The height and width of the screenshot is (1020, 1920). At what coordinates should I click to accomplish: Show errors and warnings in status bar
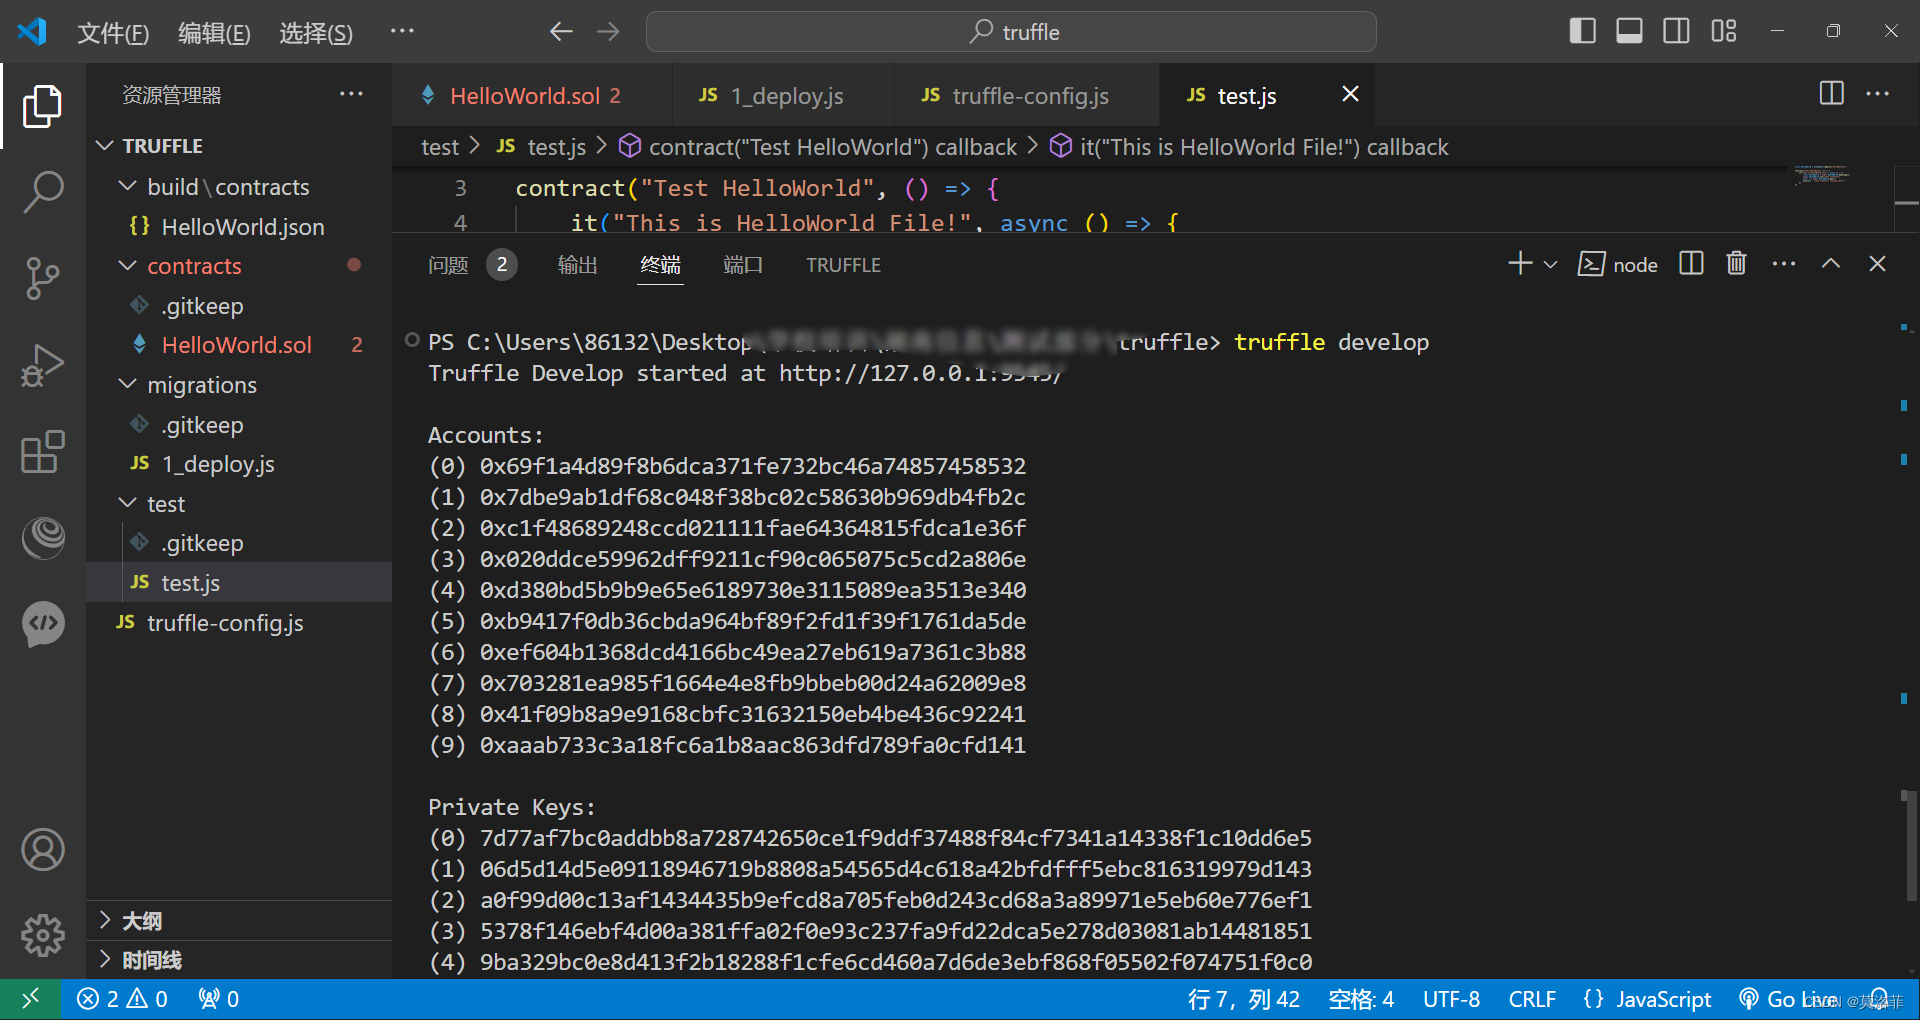pos(122,999)
